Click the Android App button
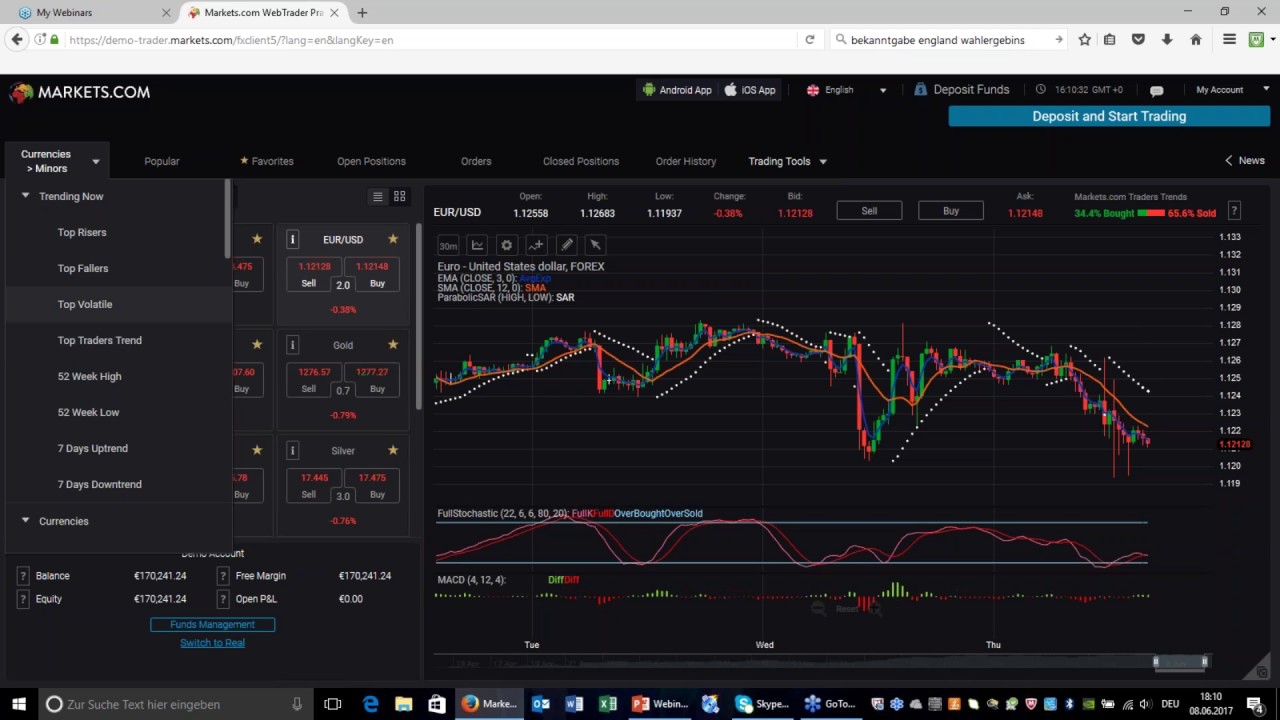 (677, 90)
